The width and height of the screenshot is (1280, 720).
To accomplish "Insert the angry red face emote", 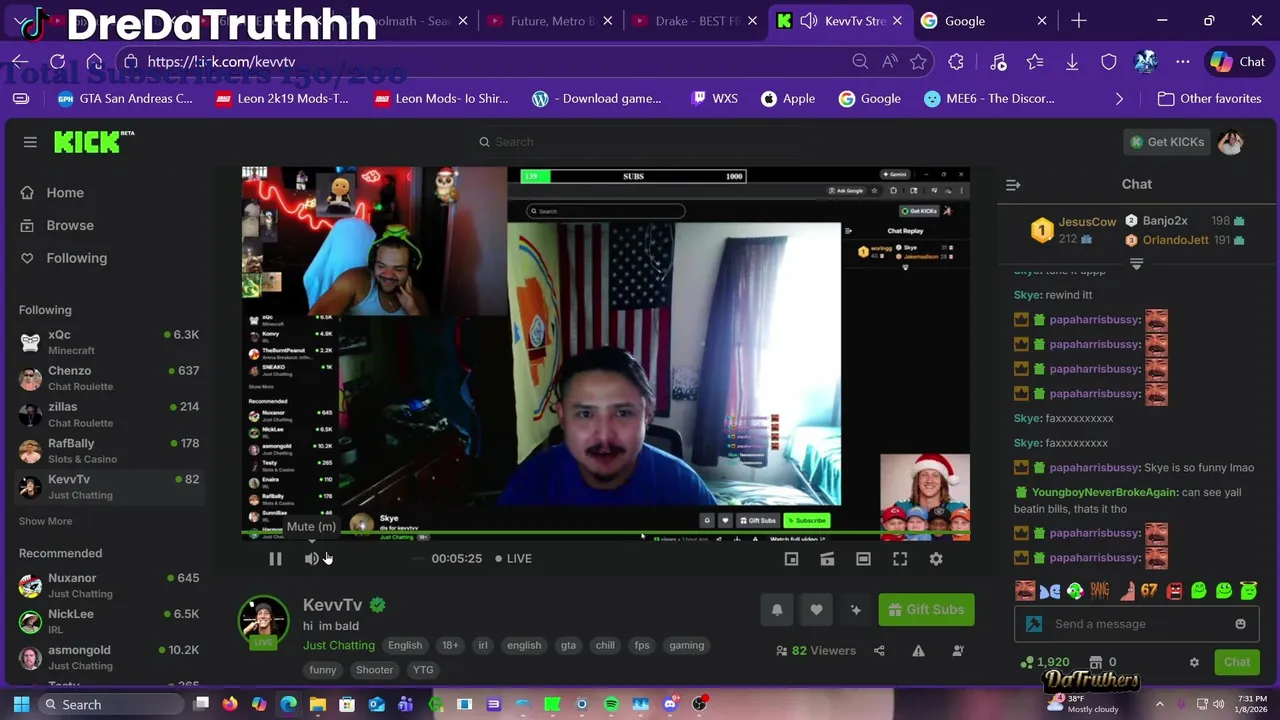I will point(1174,591).
